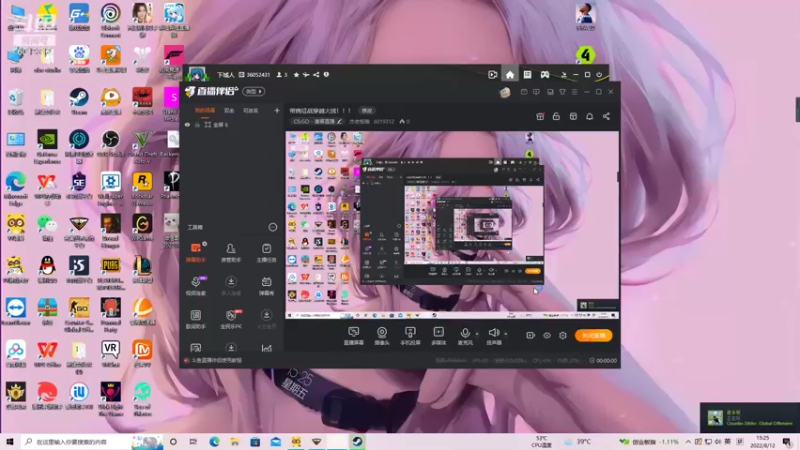Open stream settings gear
Image resolution: width=800 pixels, height=450 pixels.
click(x=563, y=335)
